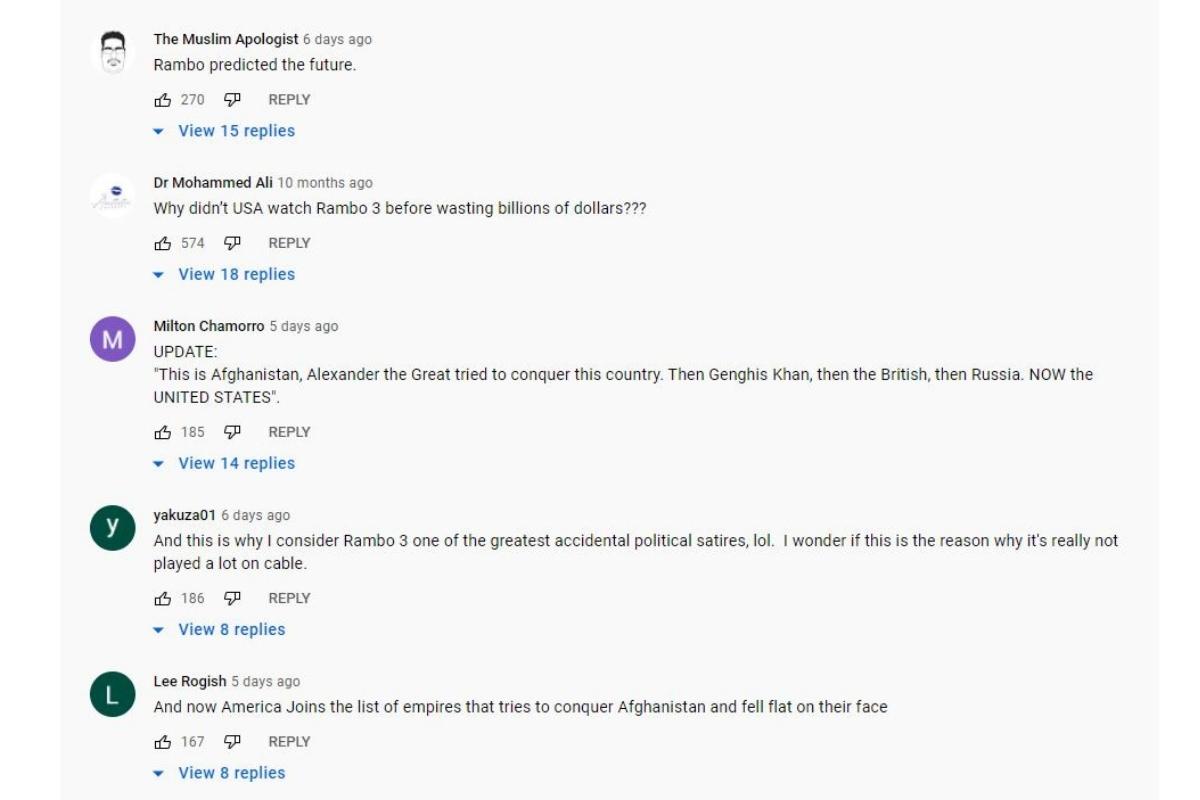Show the 14 replies to Milton Chamorro

pos(236,463)
